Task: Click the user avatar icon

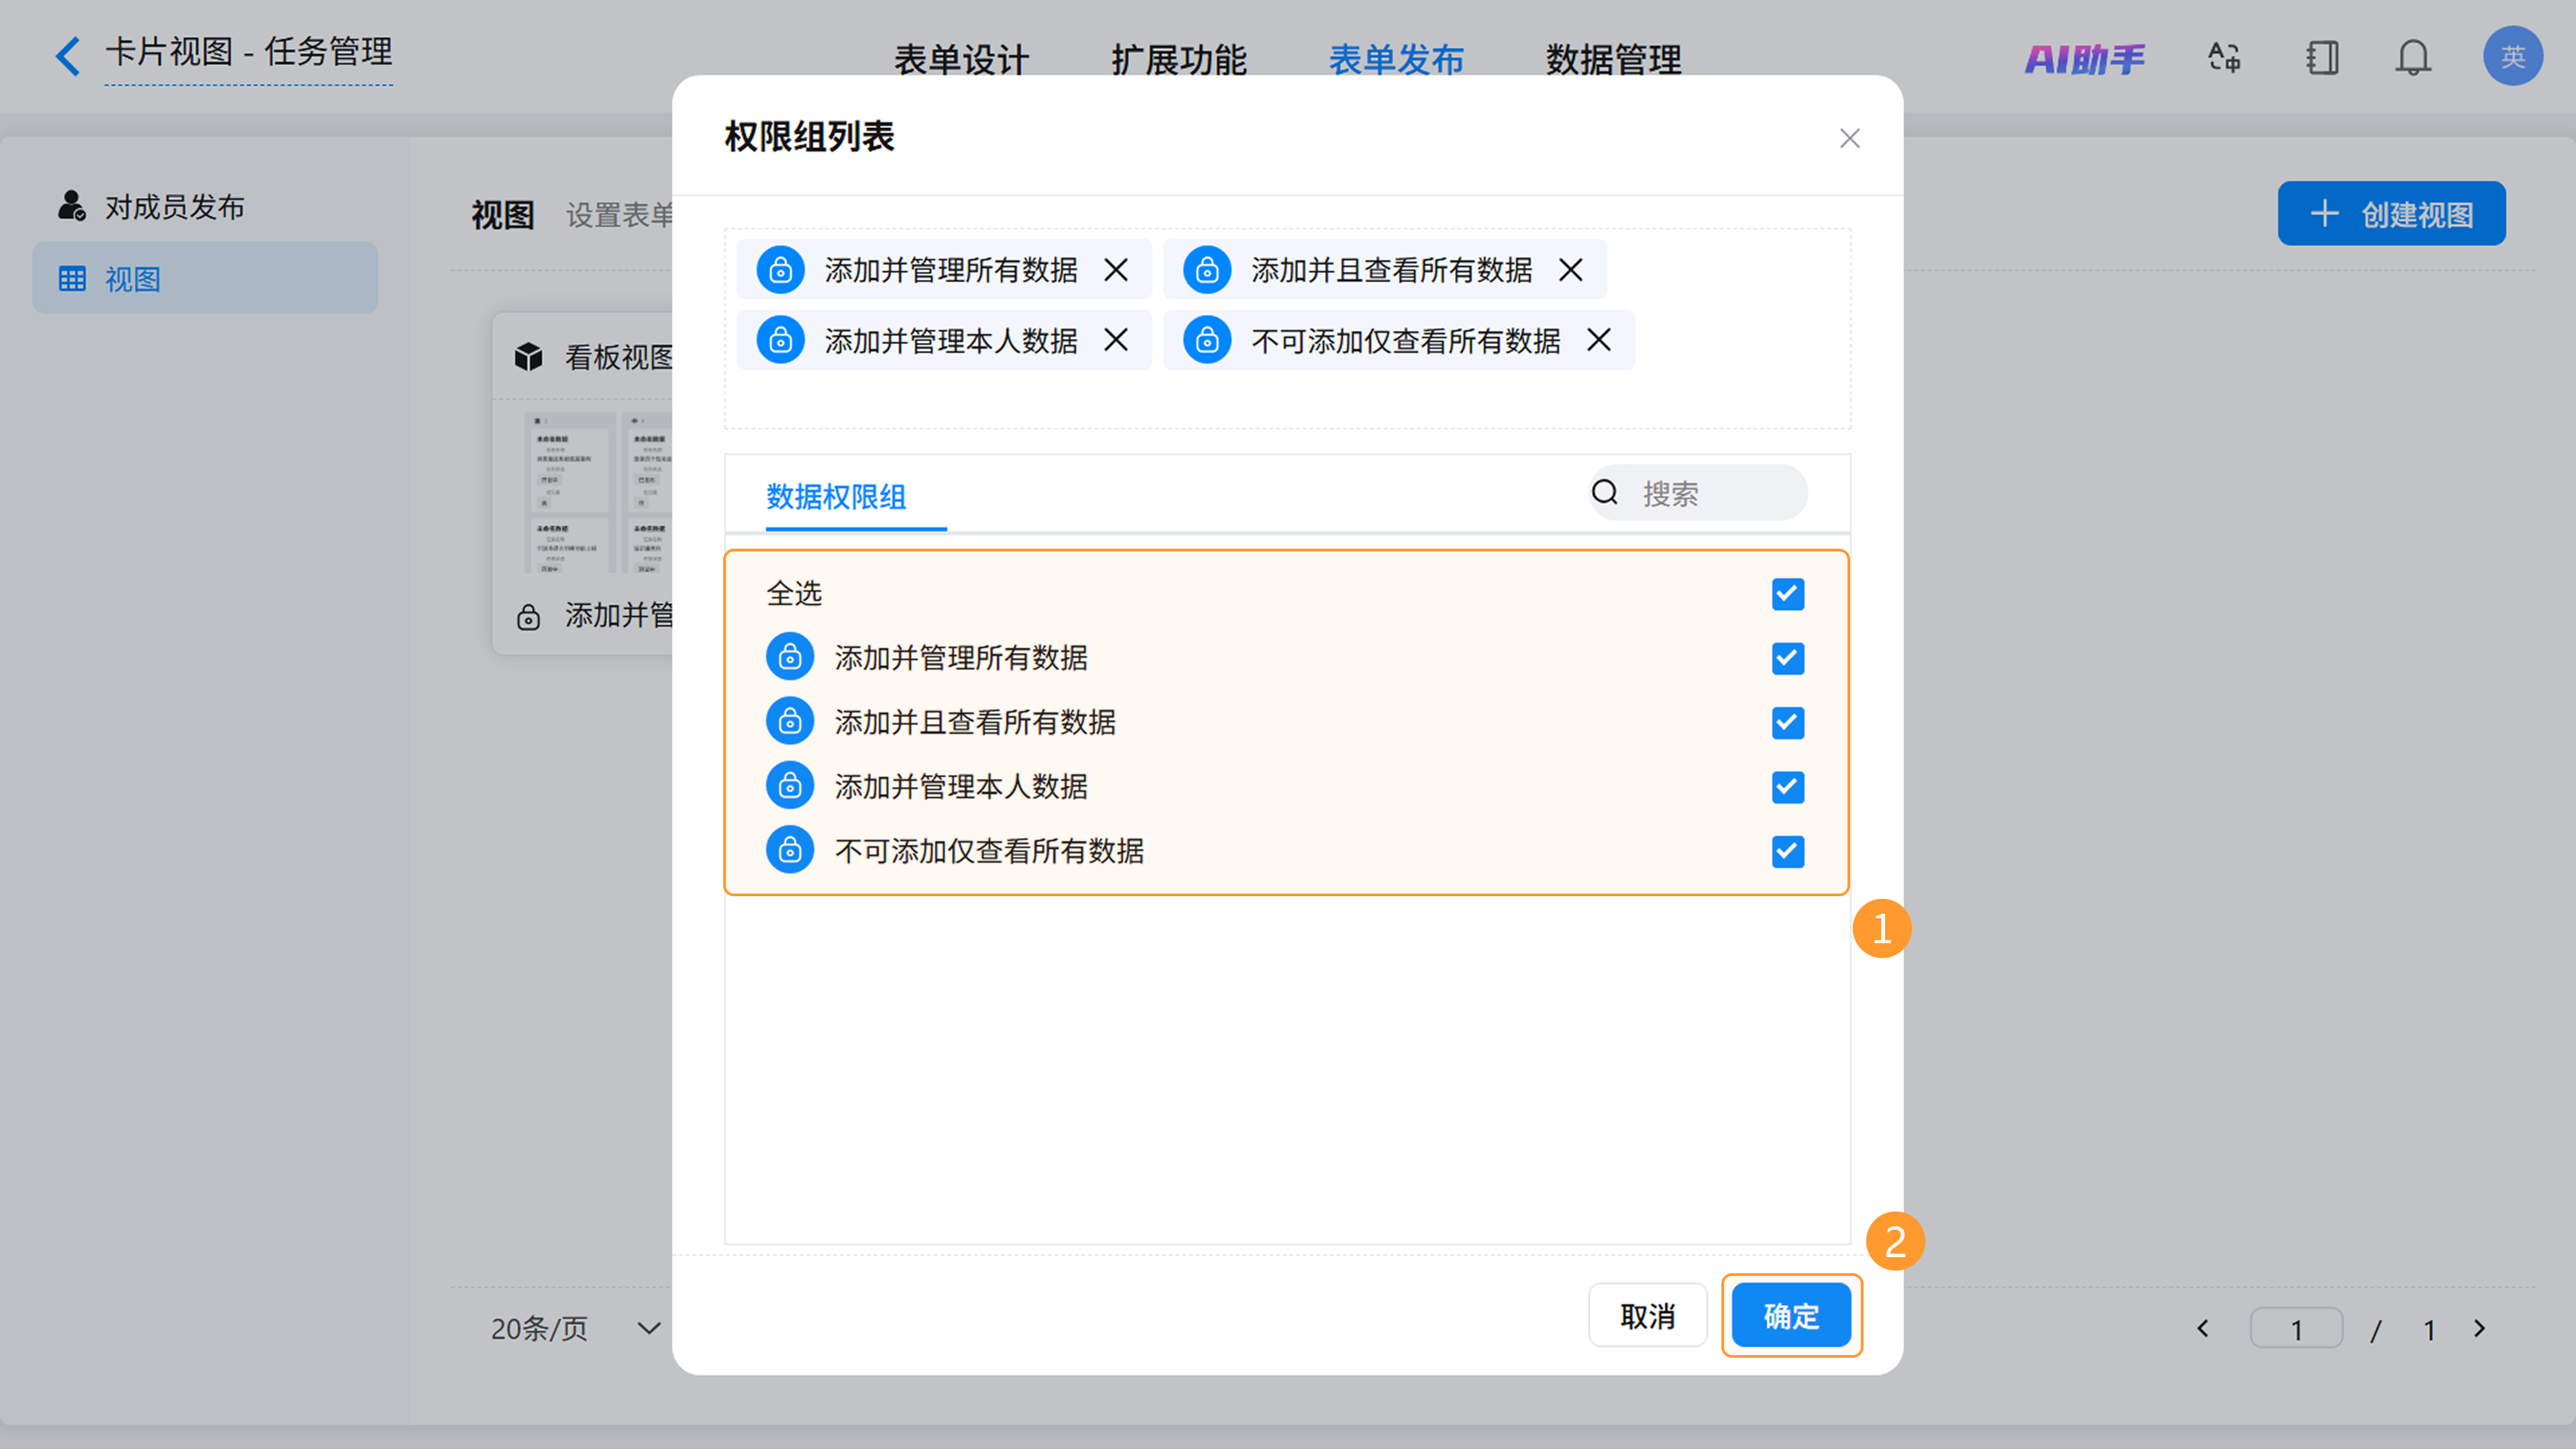Action: [2512, 57]
